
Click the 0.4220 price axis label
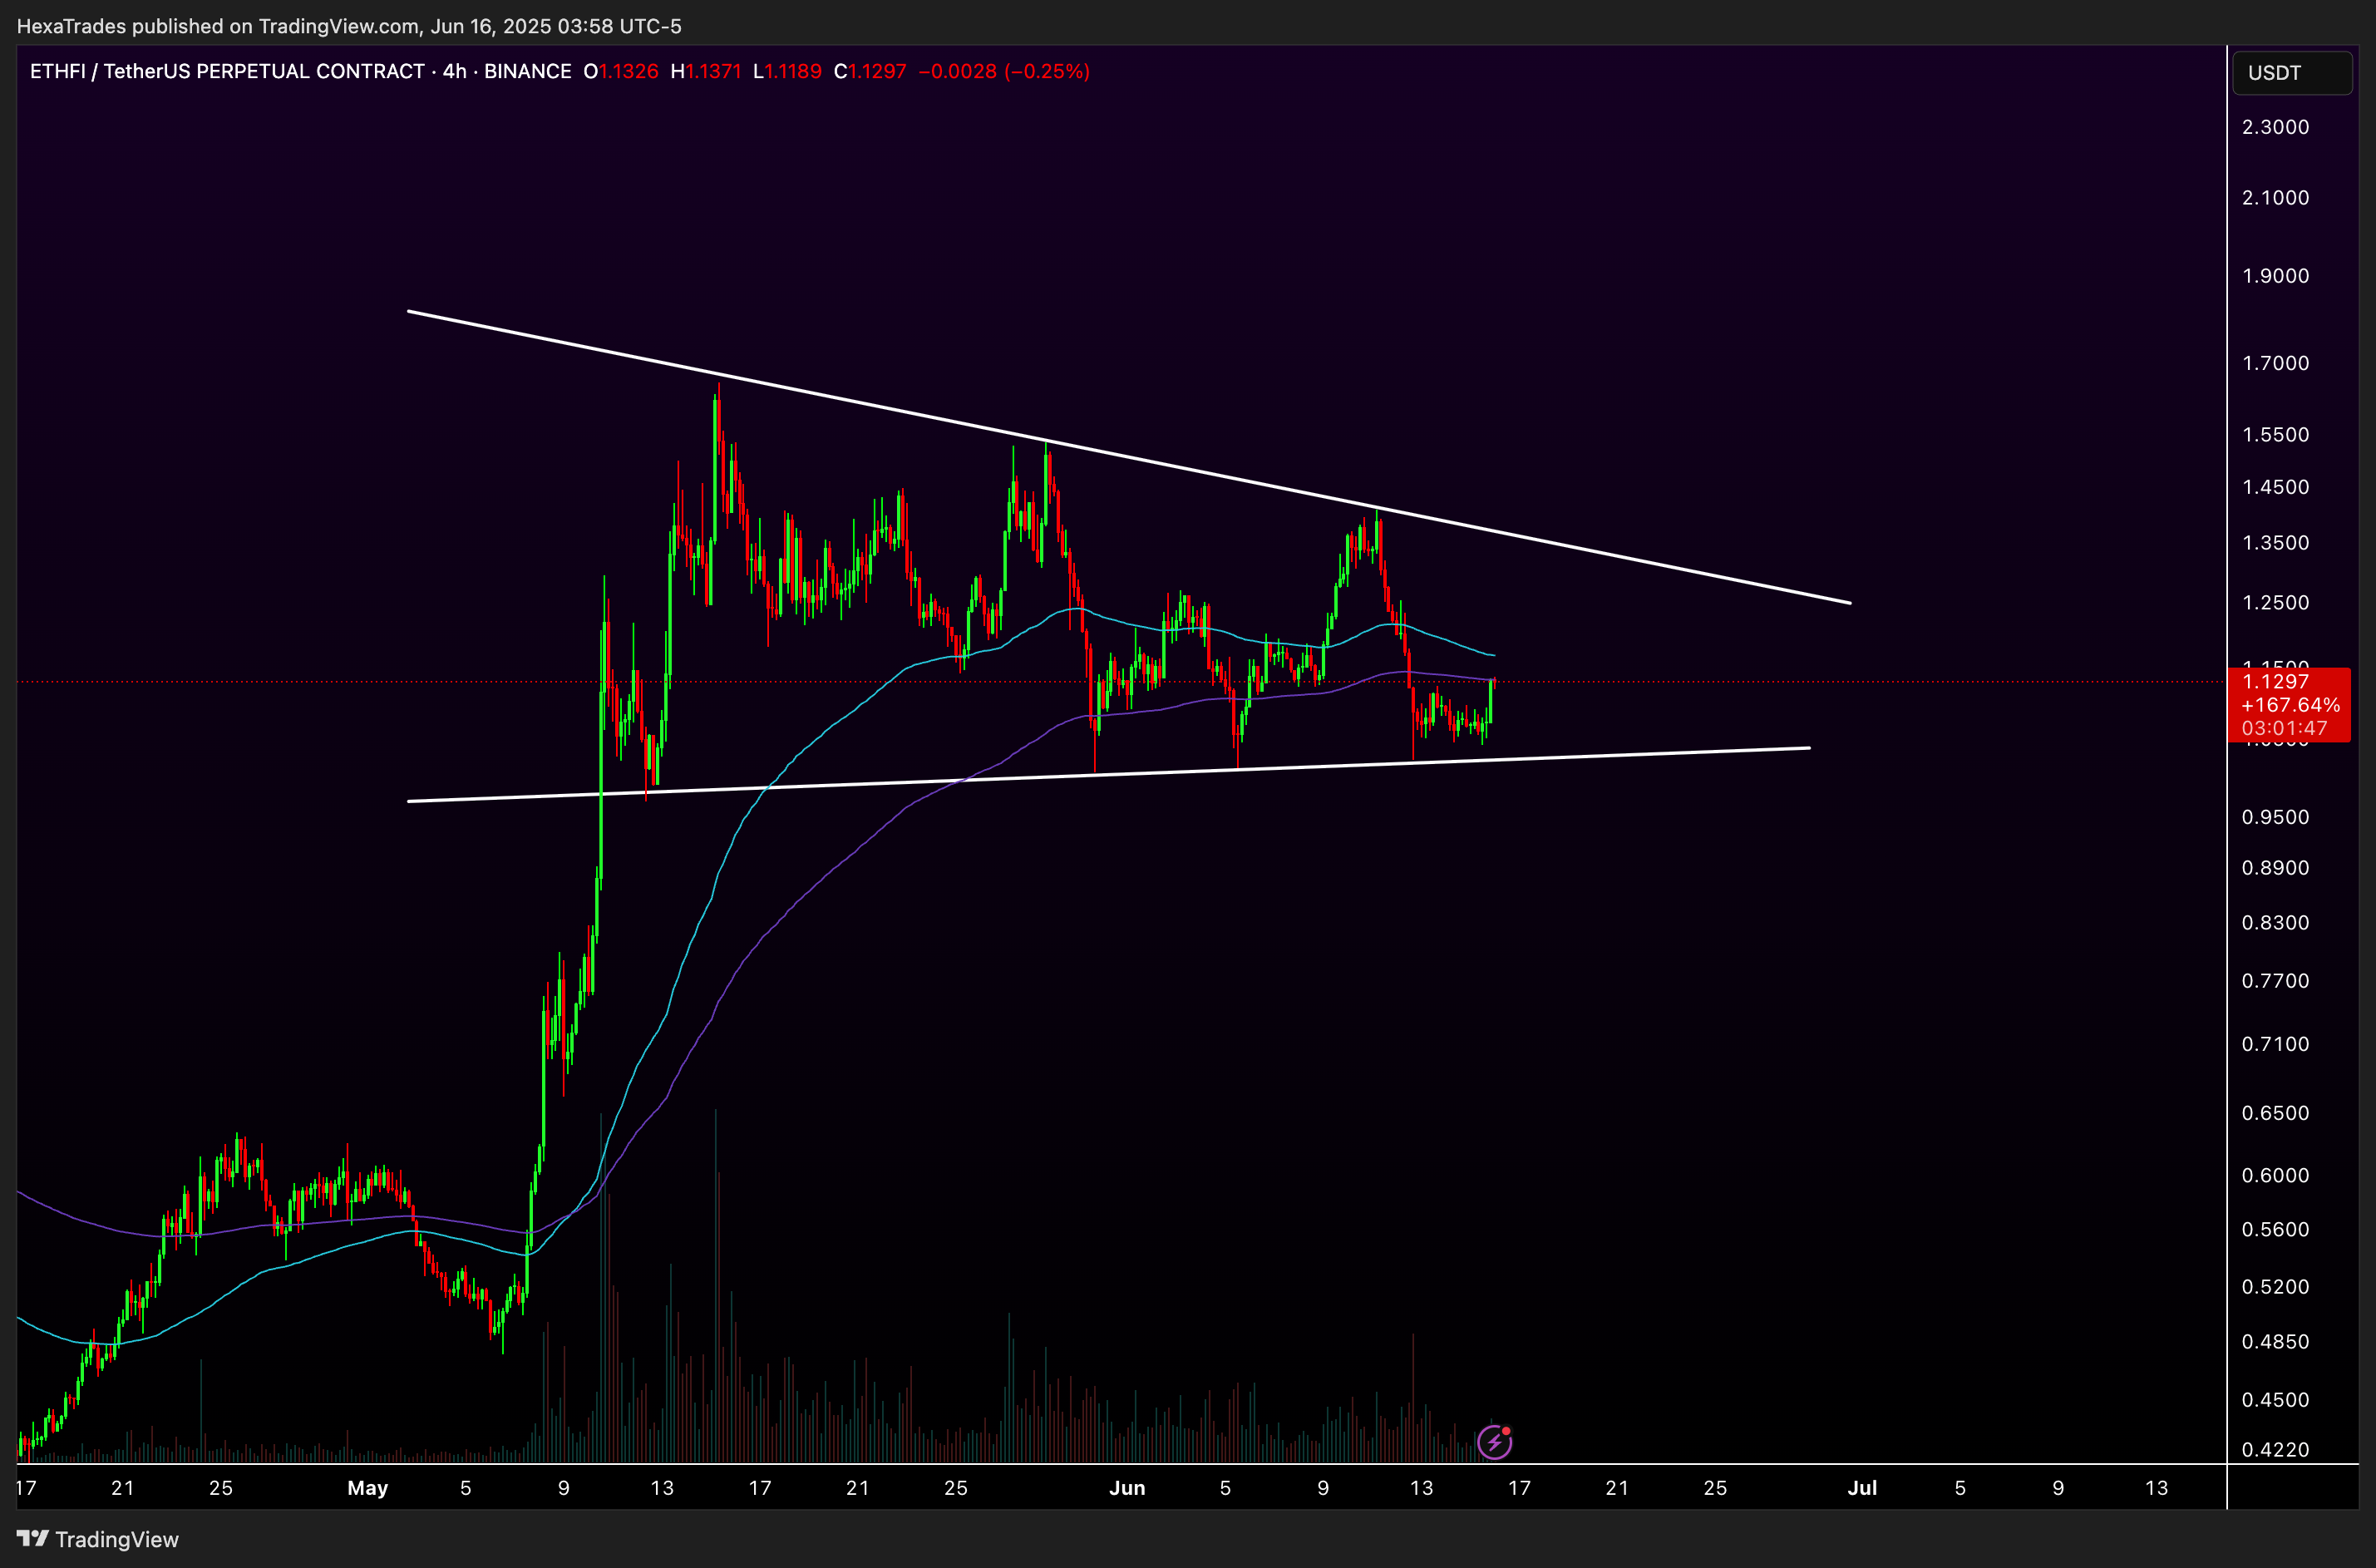2275,1450
